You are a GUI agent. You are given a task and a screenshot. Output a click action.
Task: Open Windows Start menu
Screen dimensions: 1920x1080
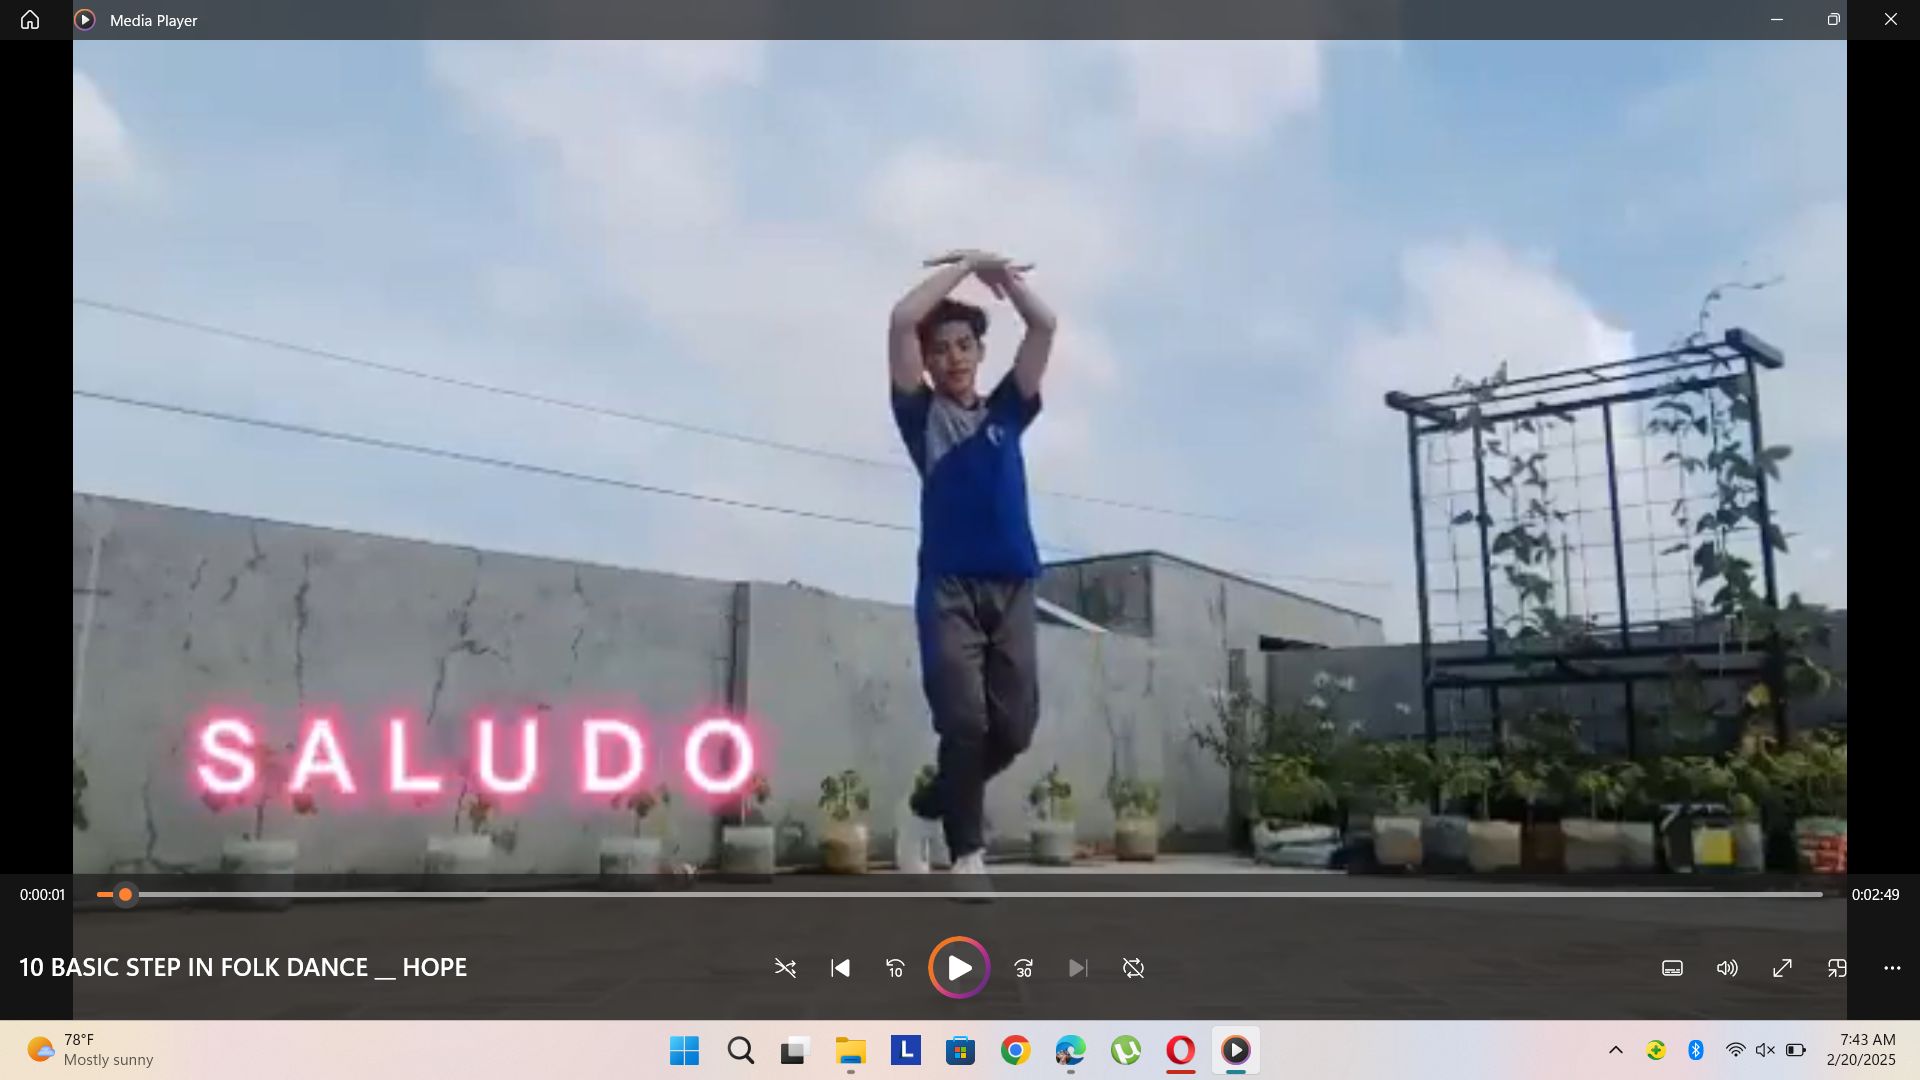[x=685, y=1051]
